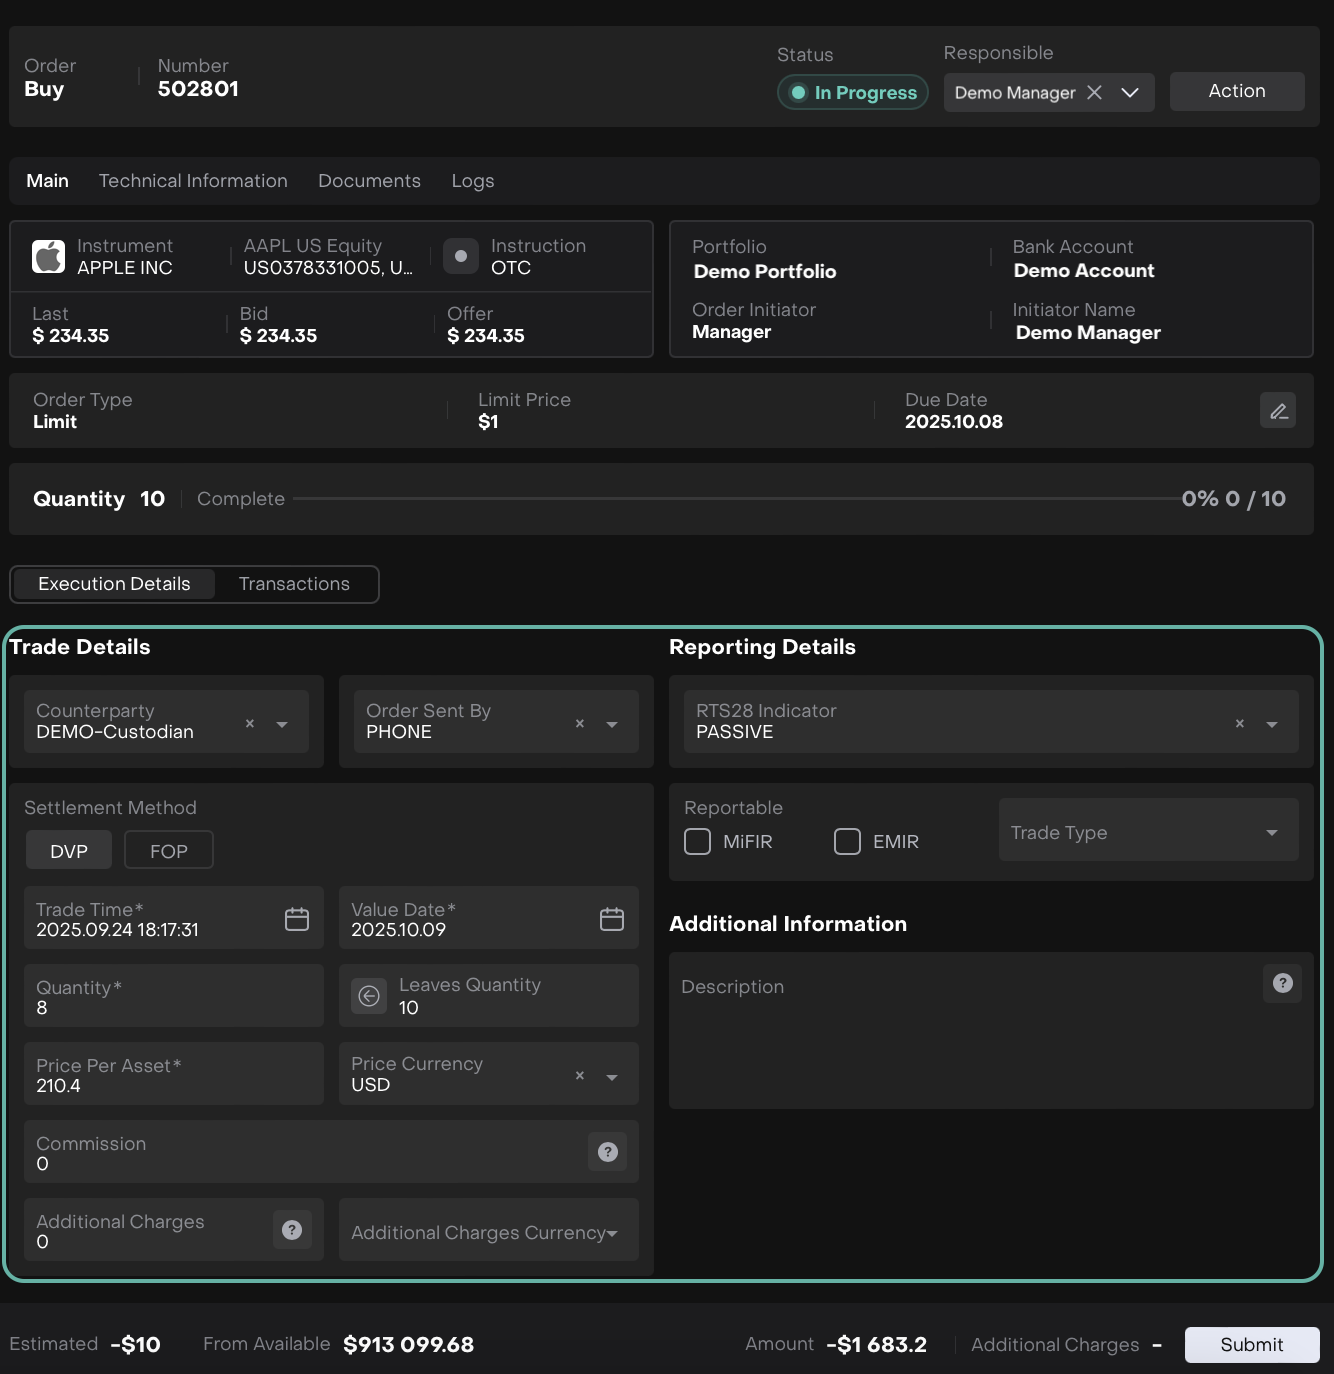
Task: Click the Additional Charges help icon
Action: [292, 1230]
